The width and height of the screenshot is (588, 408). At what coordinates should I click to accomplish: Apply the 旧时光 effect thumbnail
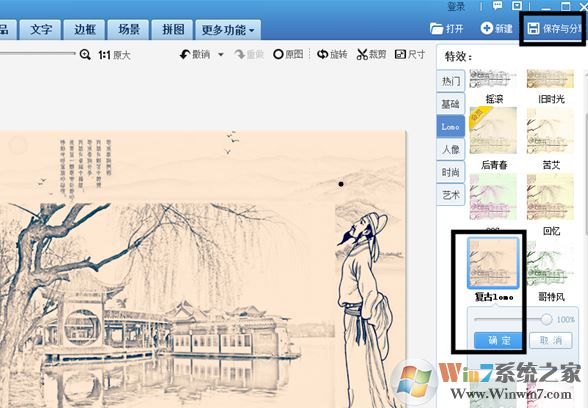550,79
